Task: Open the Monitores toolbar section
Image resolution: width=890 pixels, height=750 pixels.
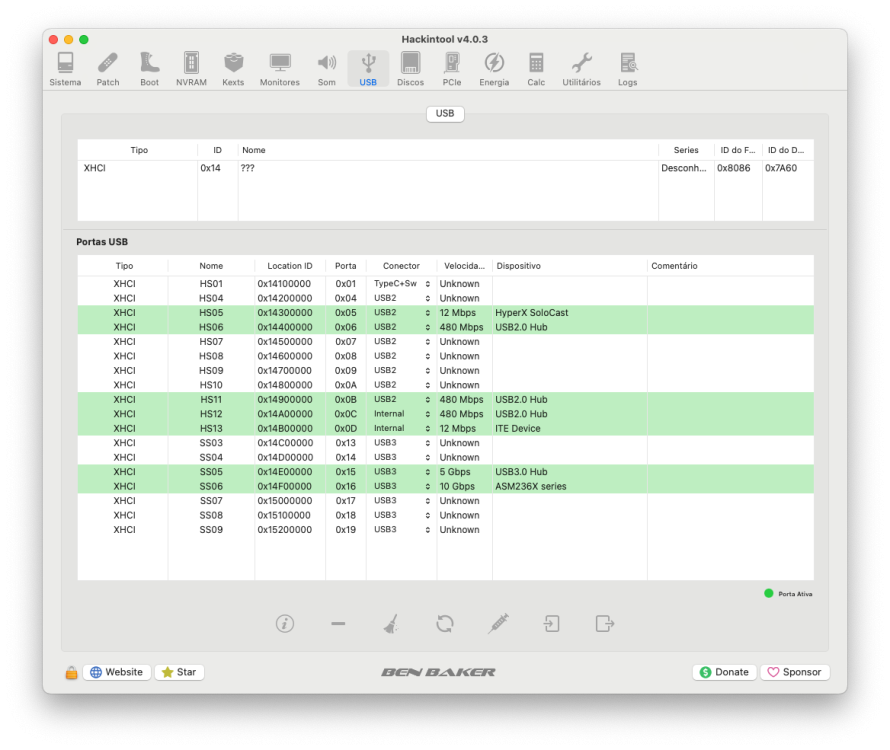Action: [280, 69]
